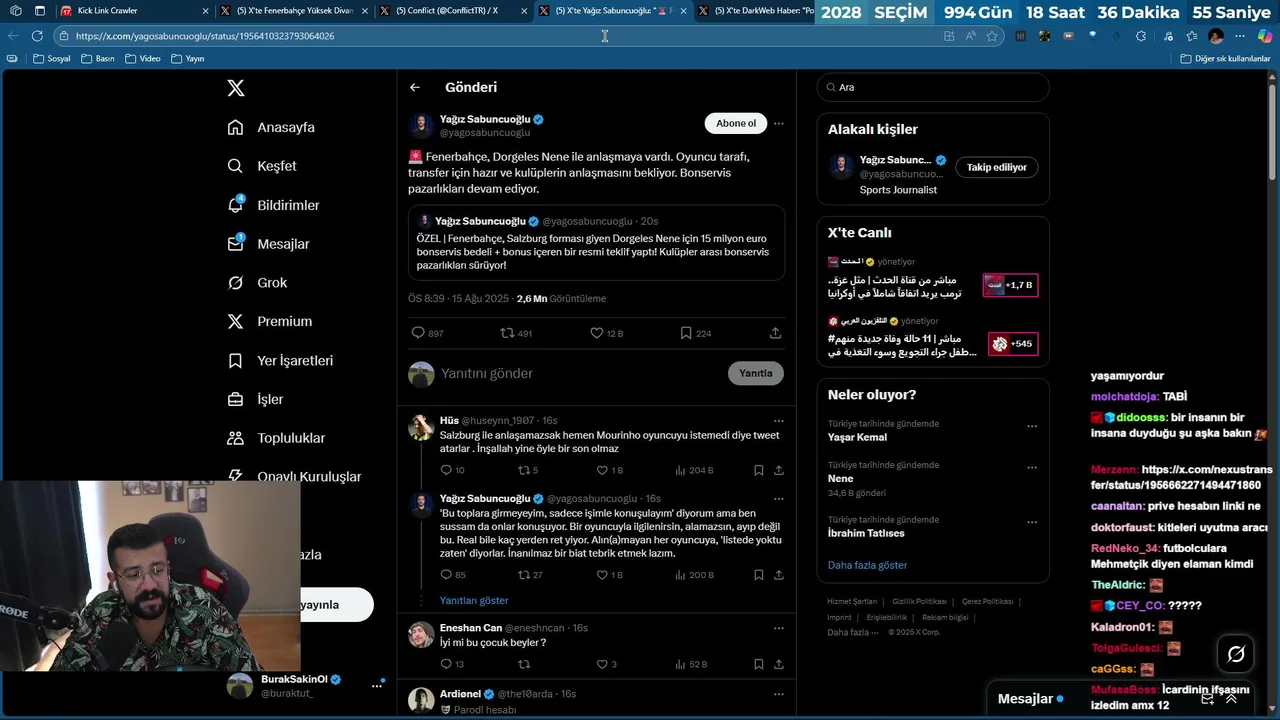Click the Abone ol button

[x=736, y=123]
